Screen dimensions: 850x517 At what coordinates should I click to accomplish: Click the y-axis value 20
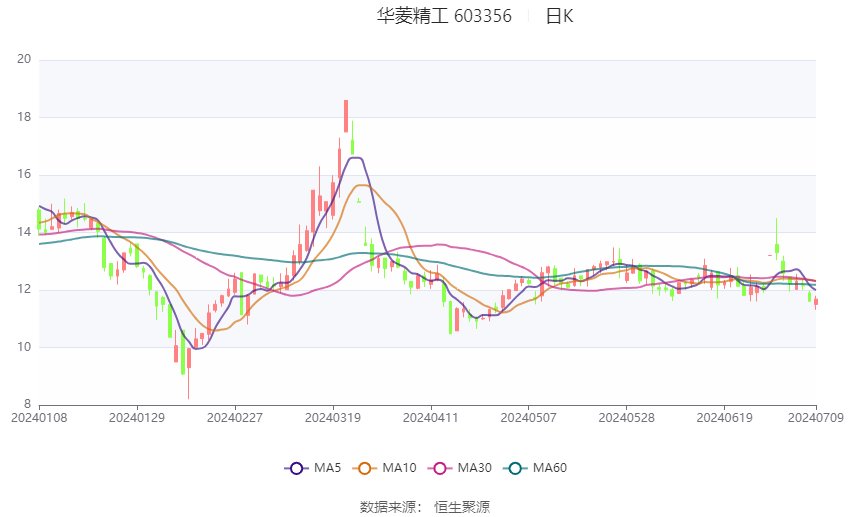click(x=24, y=59)
